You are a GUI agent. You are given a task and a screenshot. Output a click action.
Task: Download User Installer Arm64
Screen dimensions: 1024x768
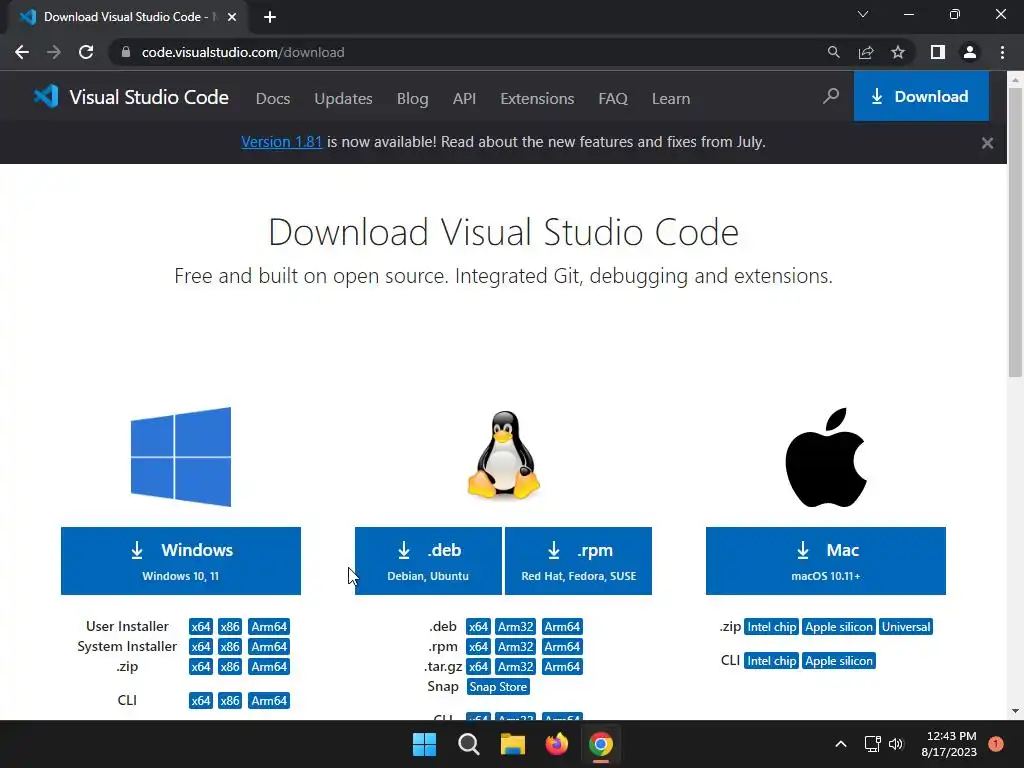pos(269,627)
